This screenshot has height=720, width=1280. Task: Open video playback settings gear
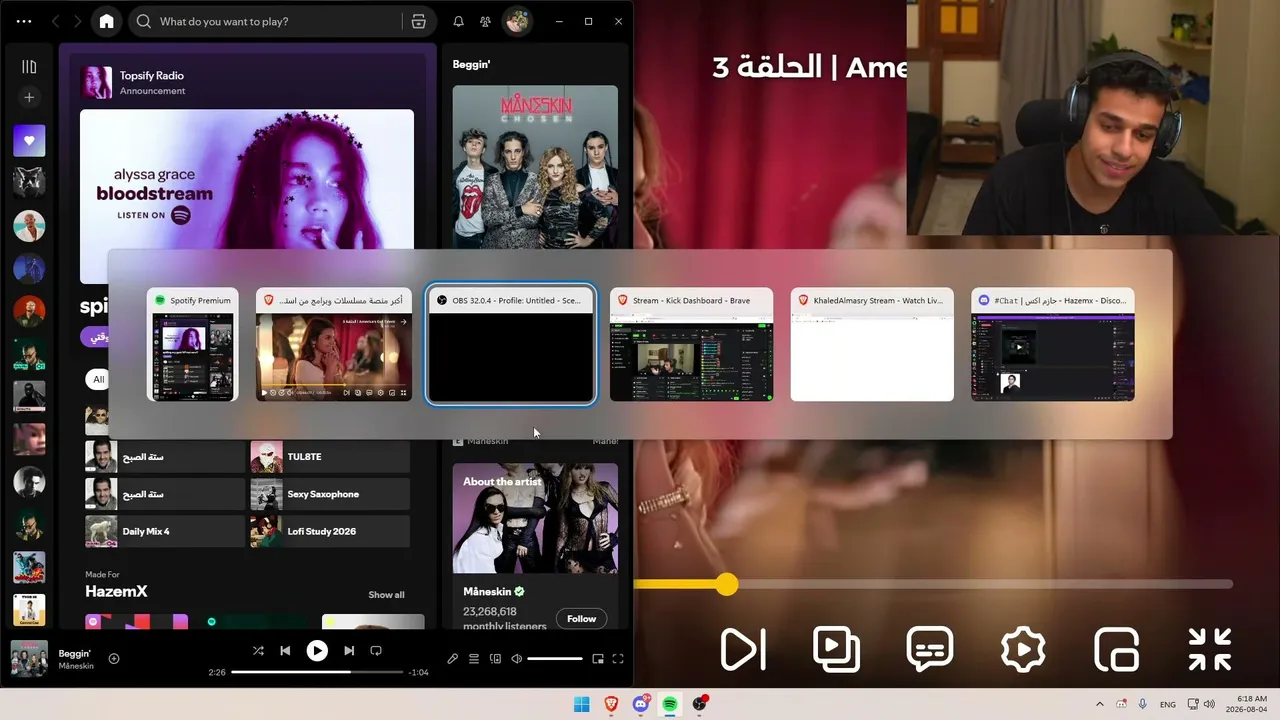tap(1023, 650)
